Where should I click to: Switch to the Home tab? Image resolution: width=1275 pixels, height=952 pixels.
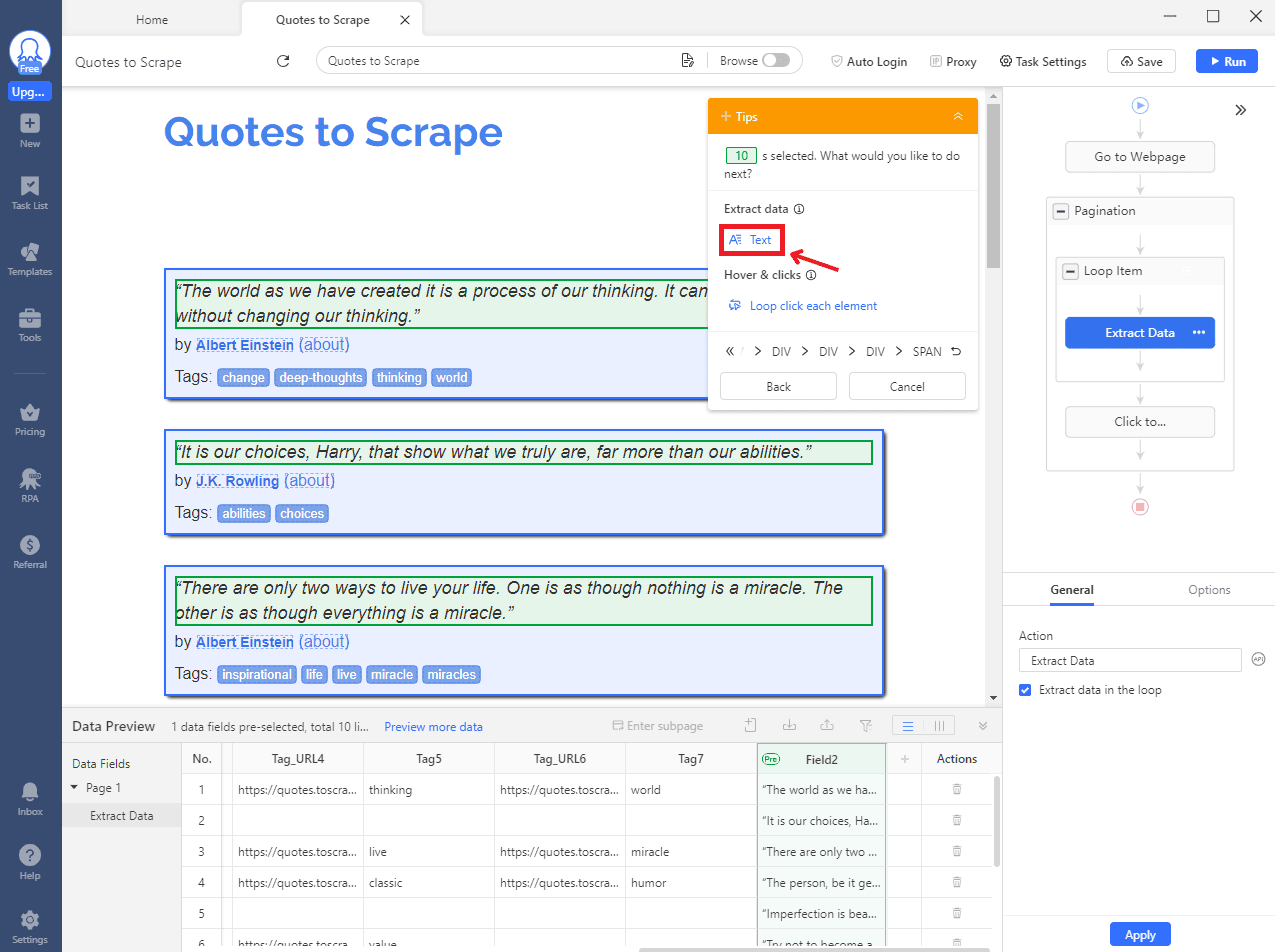(x=152, y=20)
